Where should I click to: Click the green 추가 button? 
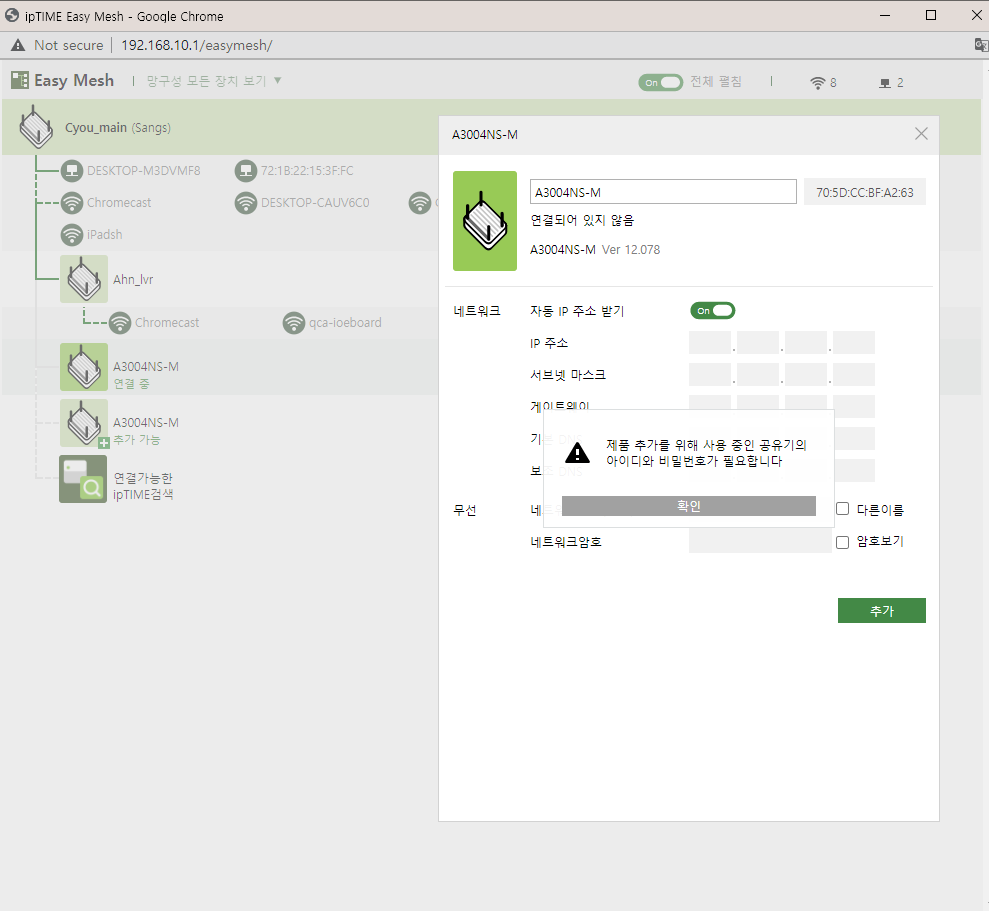click(x=882, y=610)
